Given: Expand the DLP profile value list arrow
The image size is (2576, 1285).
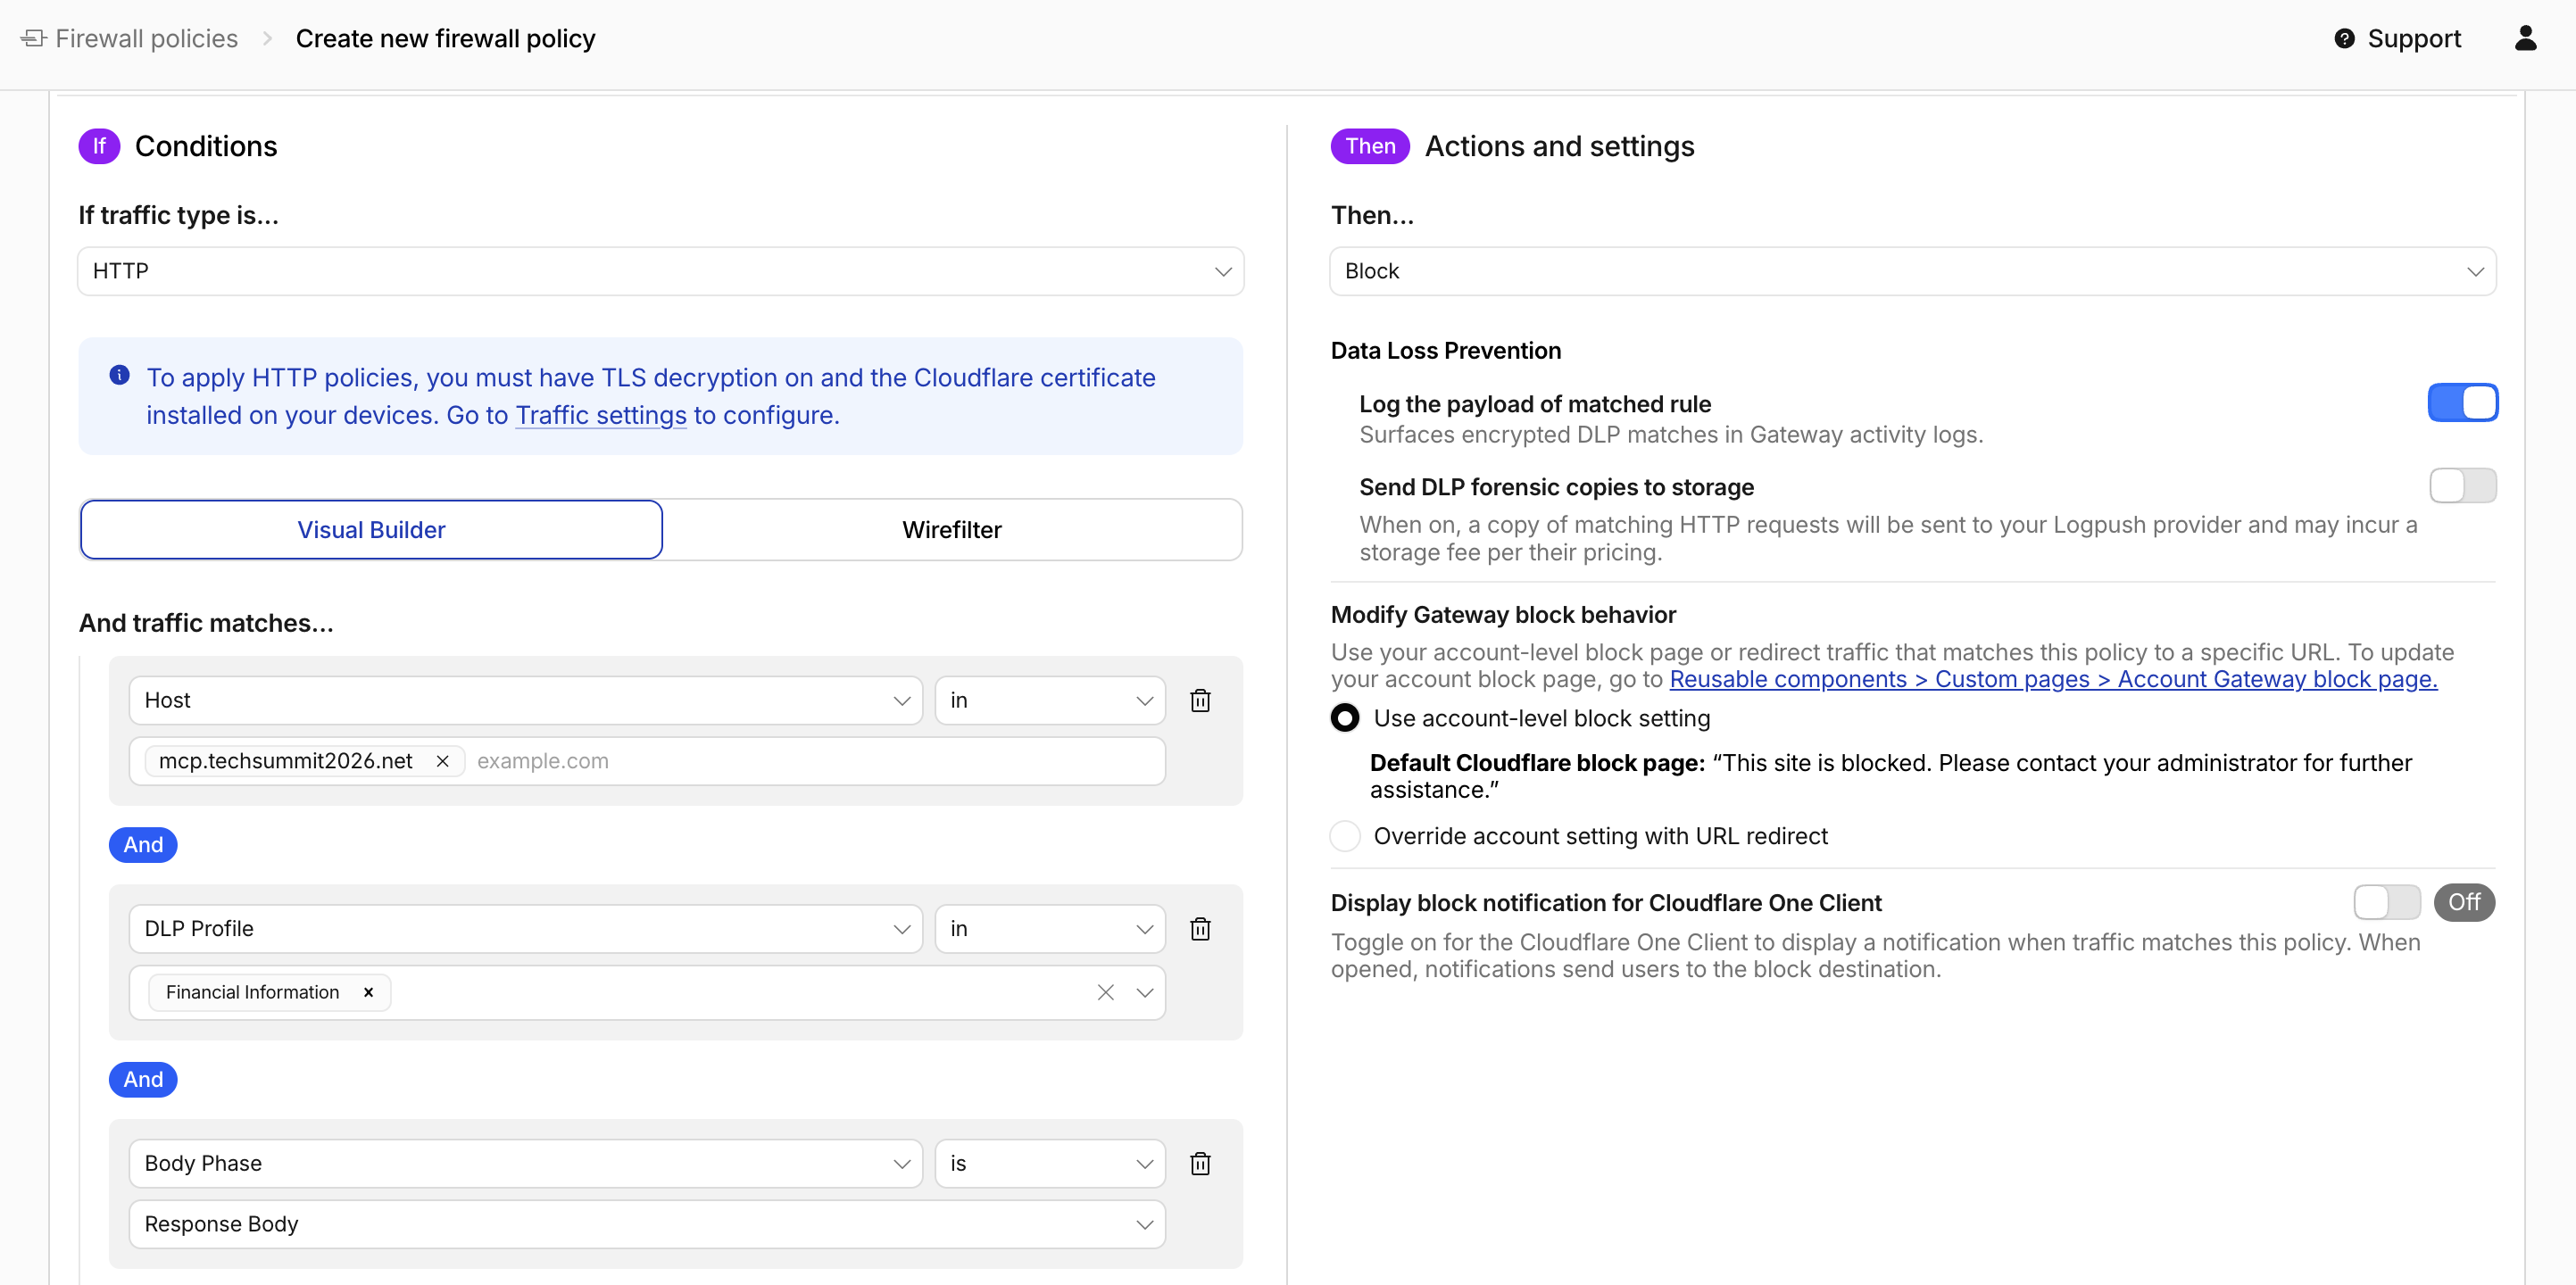Looking at the screenshot, I should click(1144, 992).
